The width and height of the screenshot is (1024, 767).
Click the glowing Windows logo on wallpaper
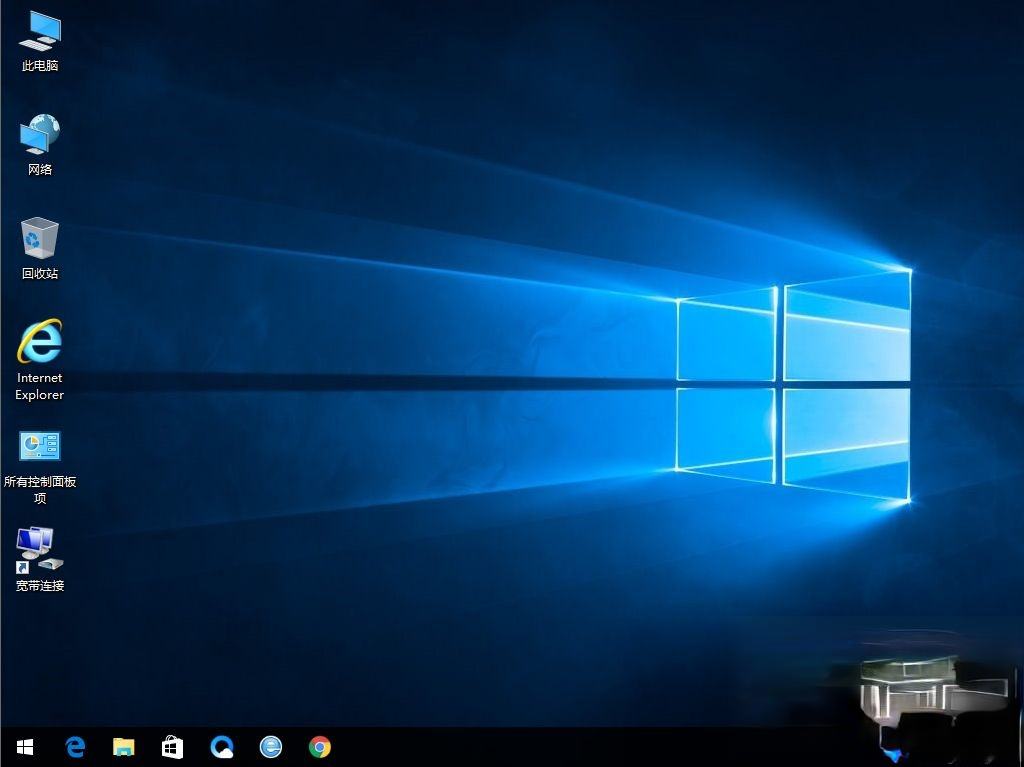(793, 385)
